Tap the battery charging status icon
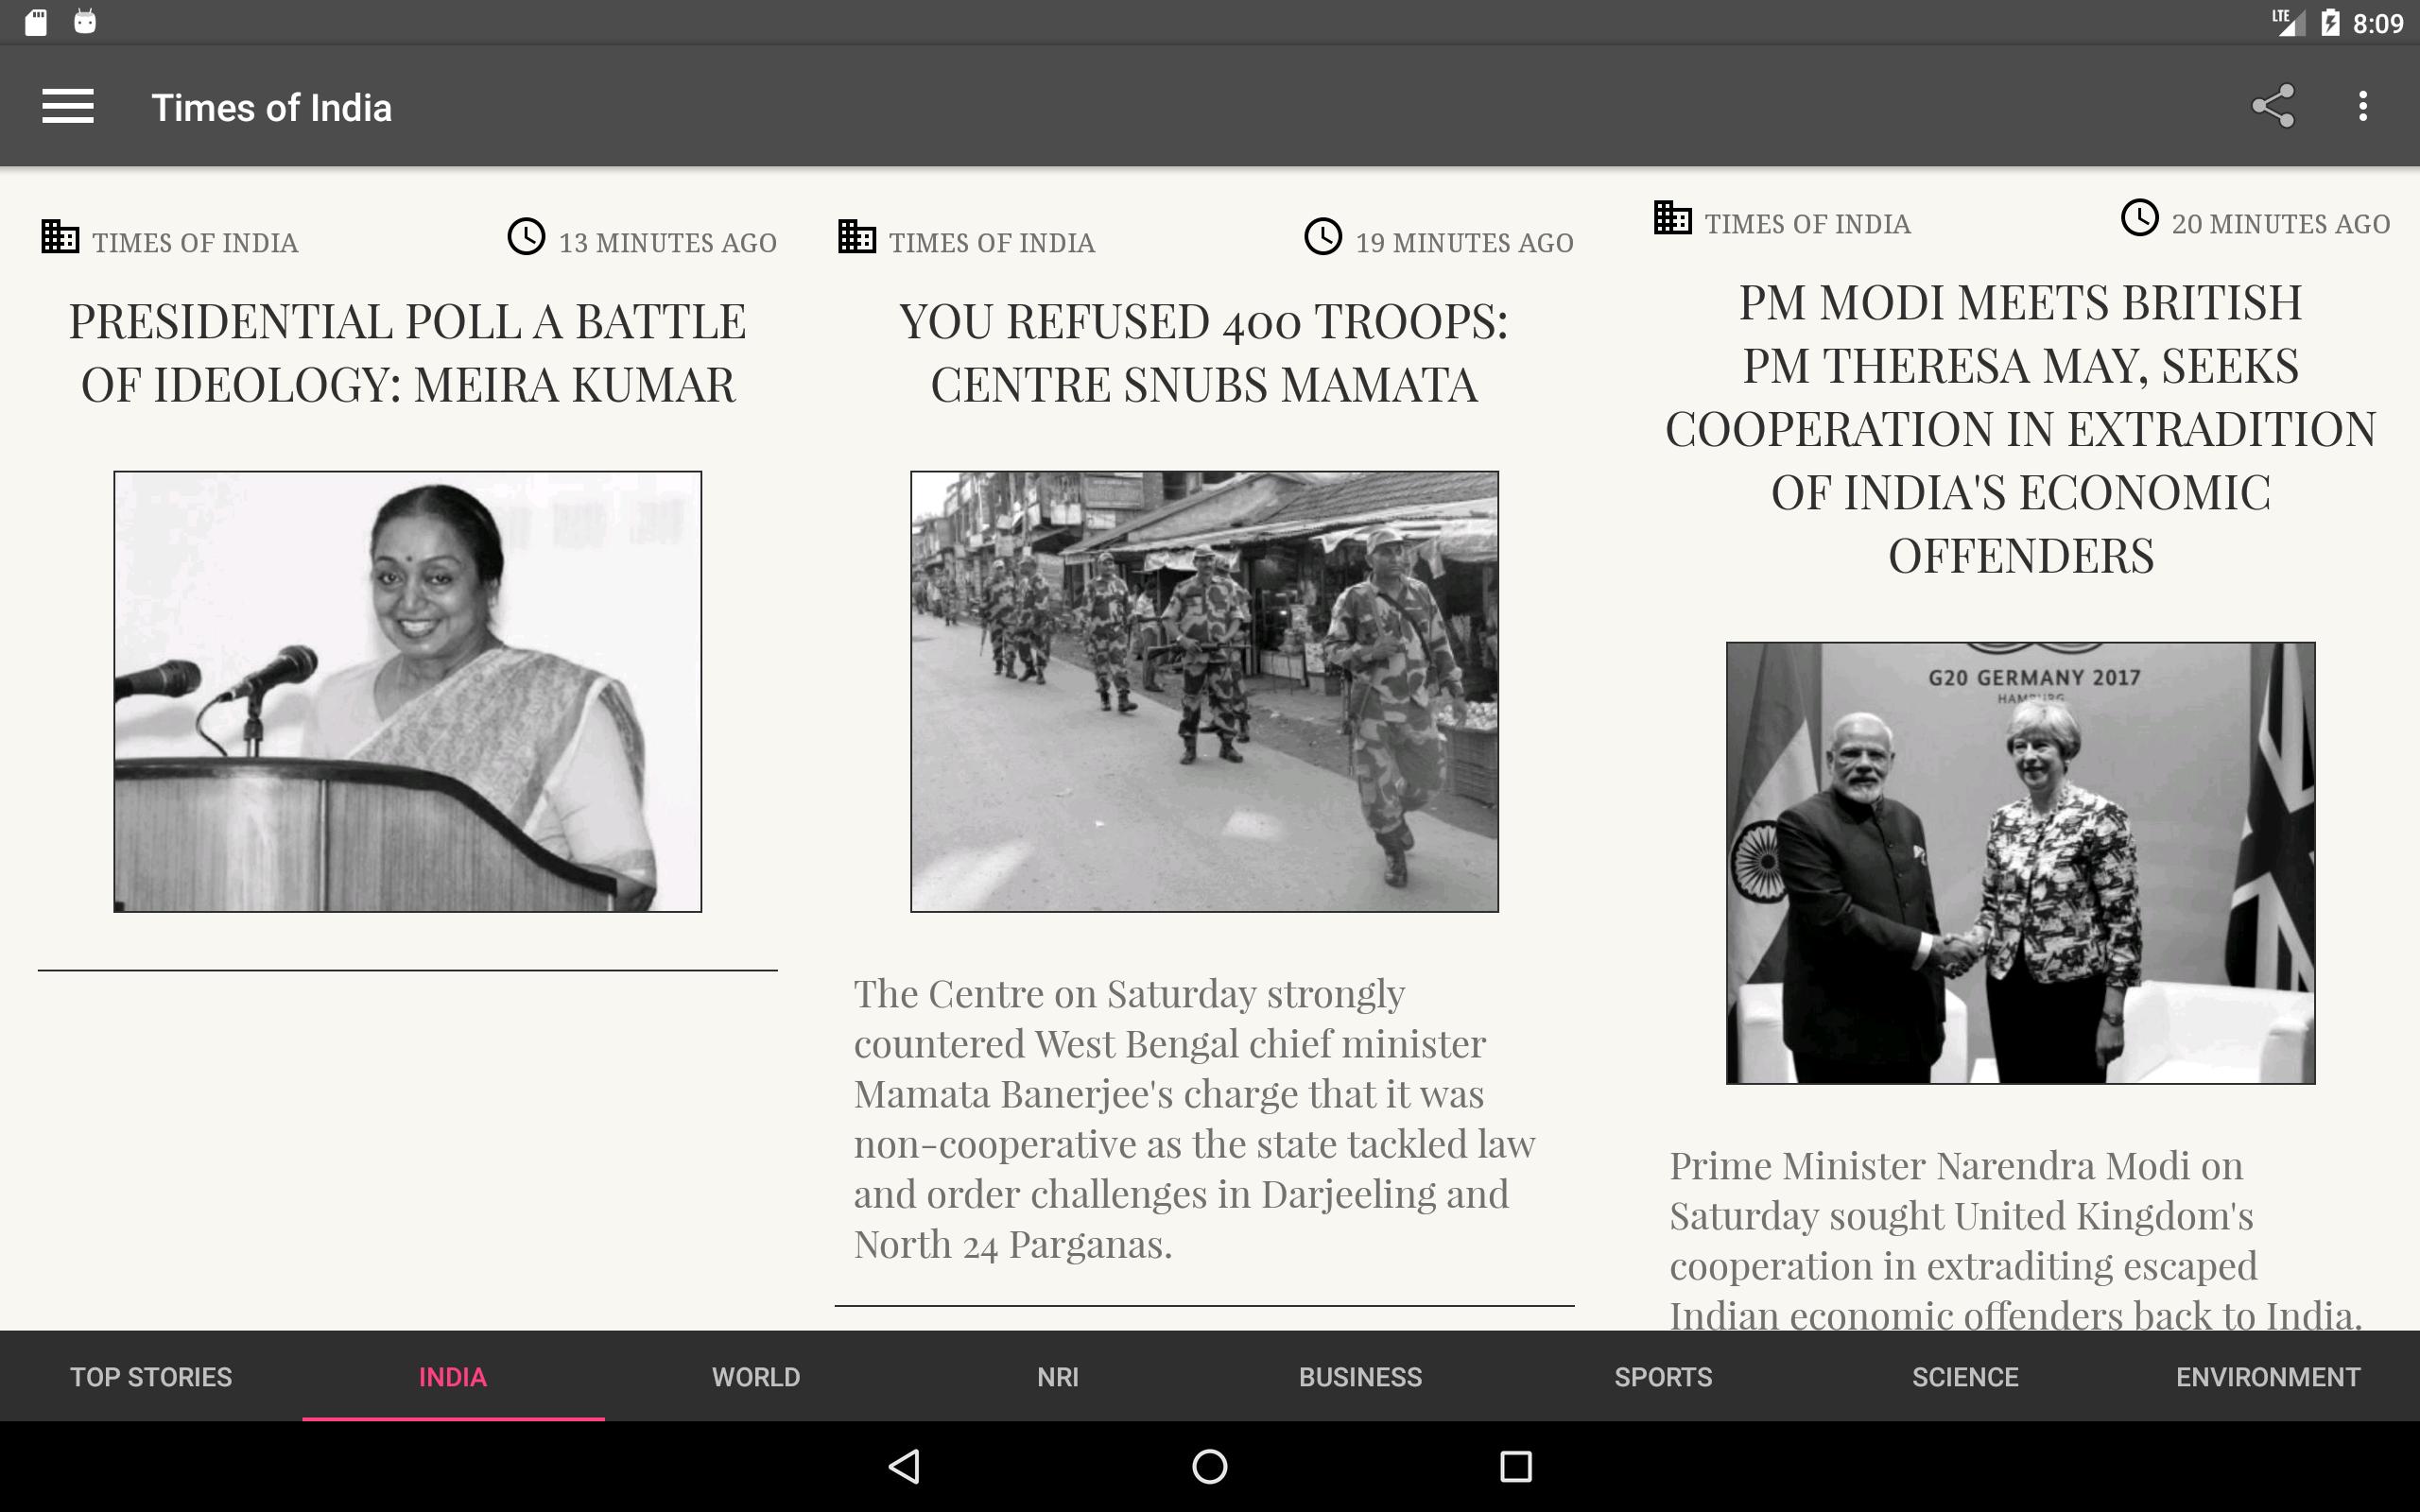 pos(2330,22)
